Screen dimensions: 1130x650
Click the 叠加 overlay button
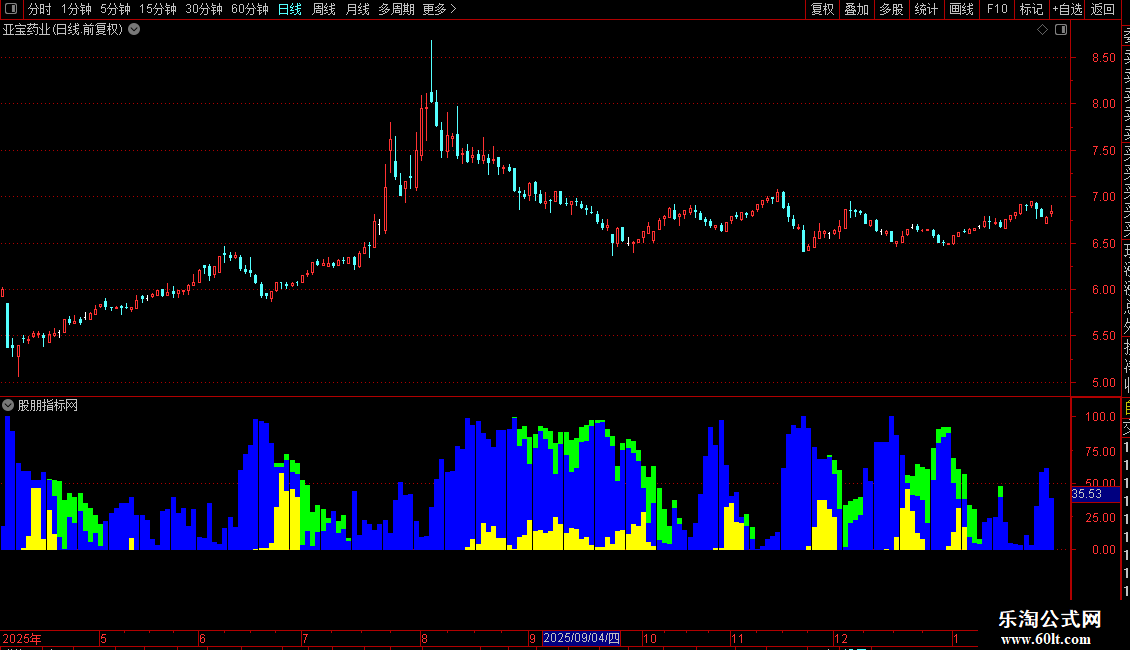[x=857, y=9]
